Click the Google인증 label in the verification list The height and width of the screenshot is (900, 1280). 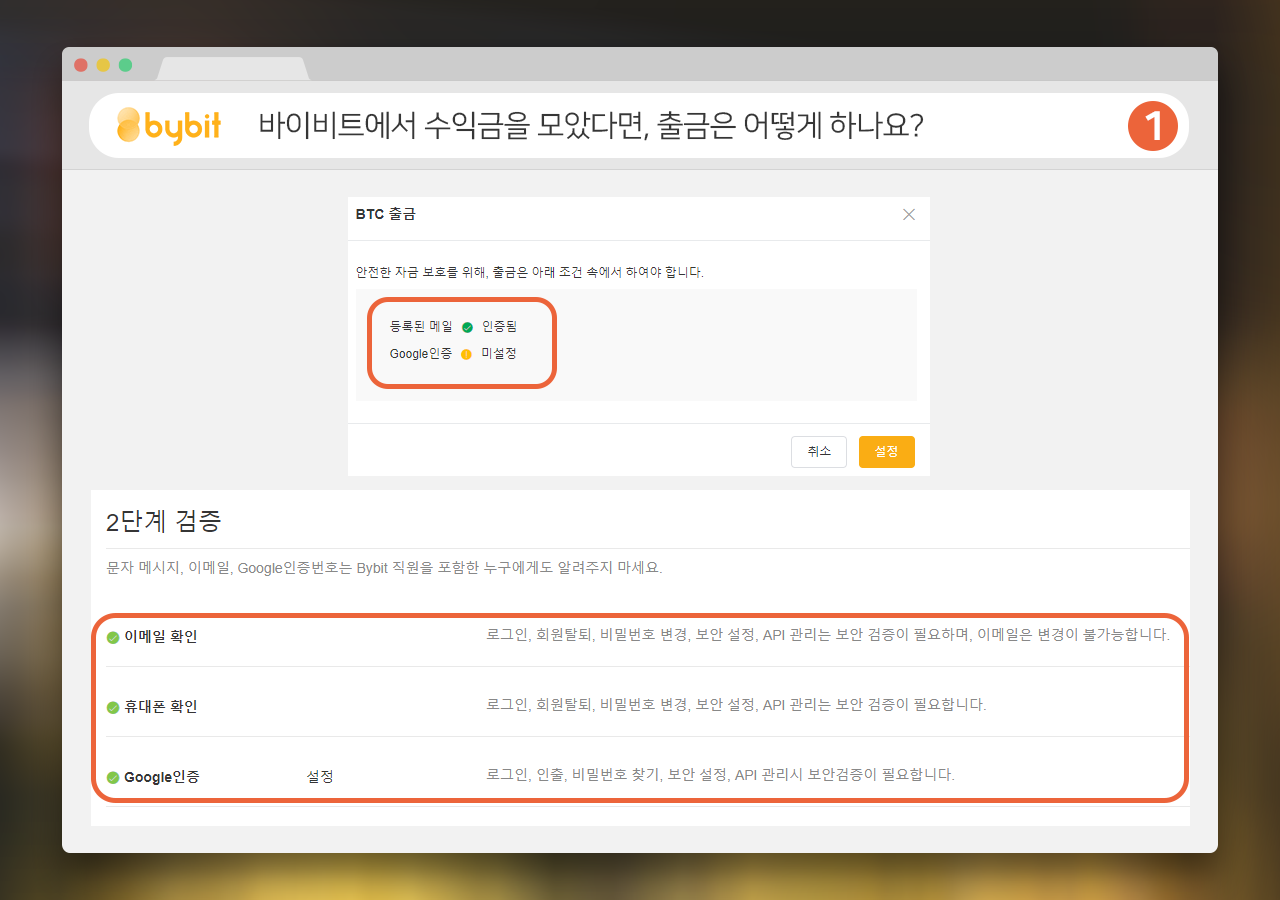(162, 776)
